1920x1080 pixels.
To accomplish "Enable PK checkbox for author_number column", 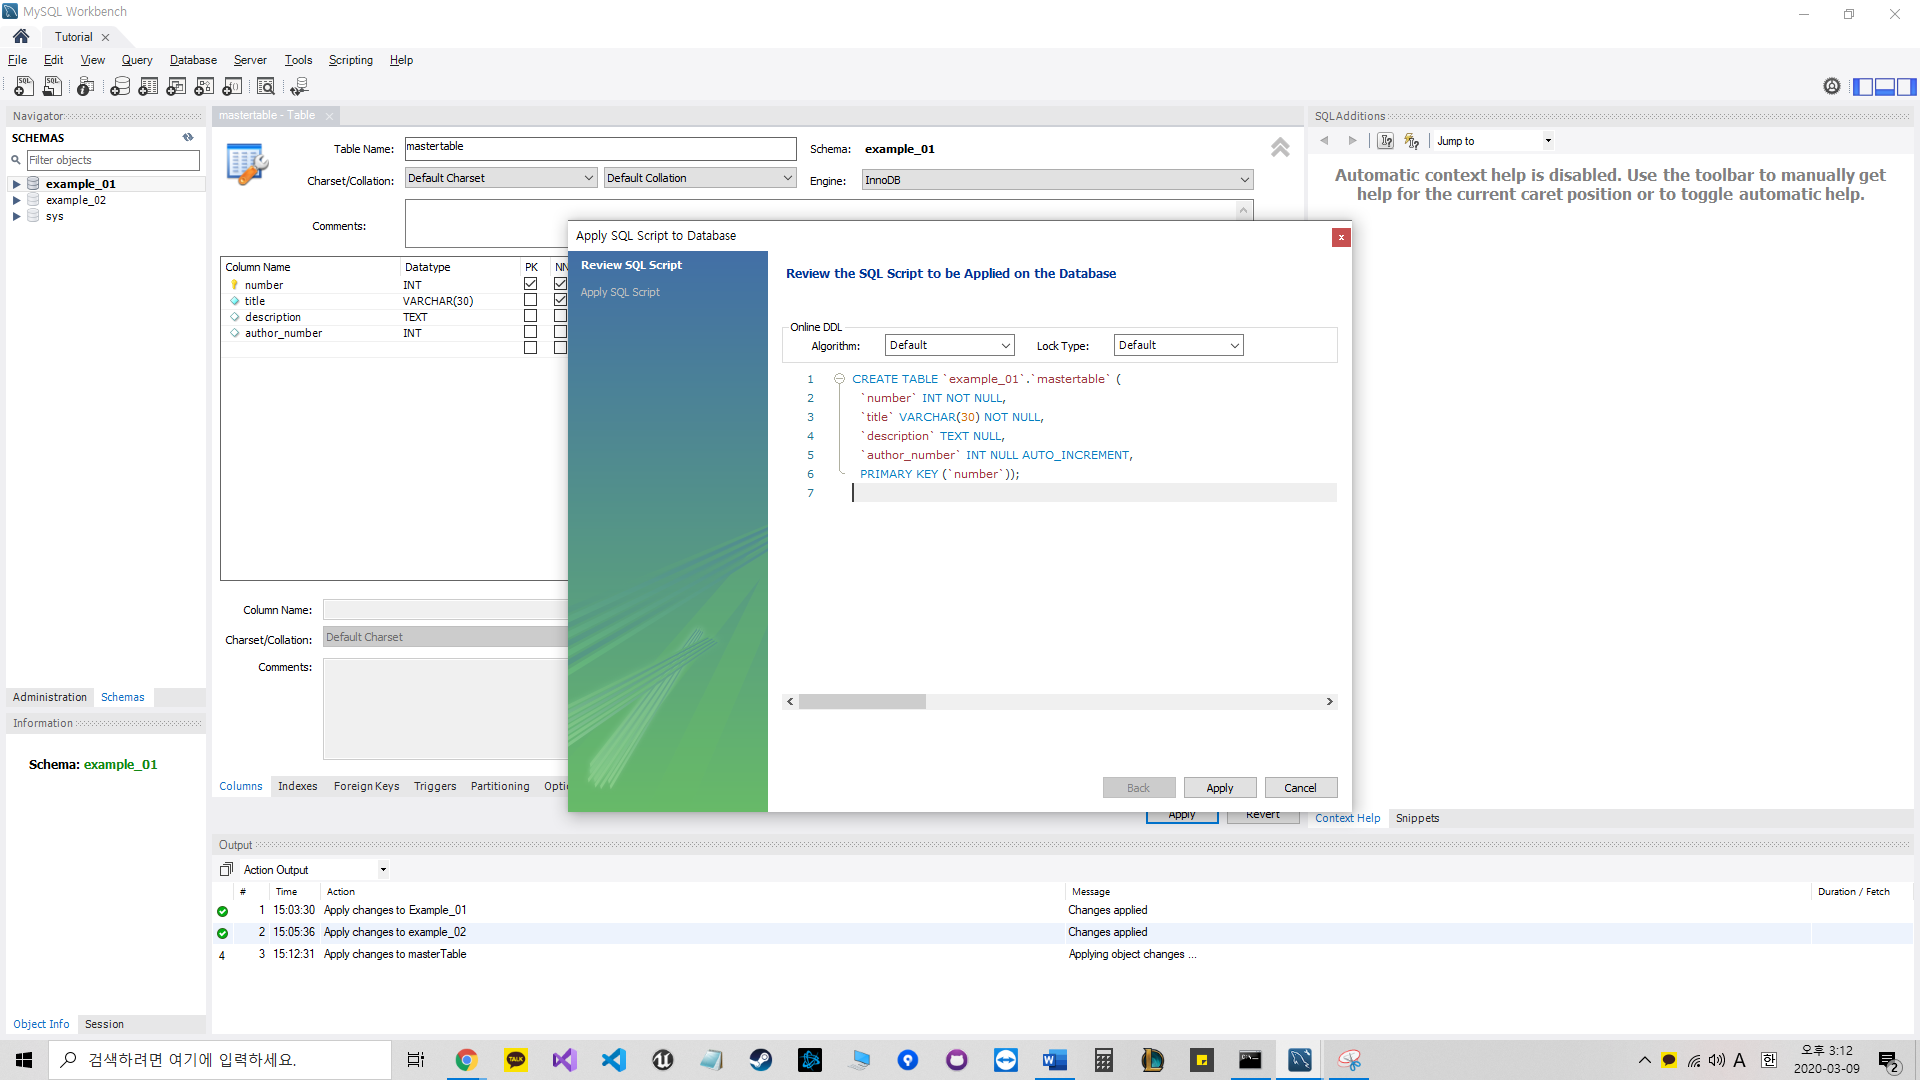I will point(530,332).
